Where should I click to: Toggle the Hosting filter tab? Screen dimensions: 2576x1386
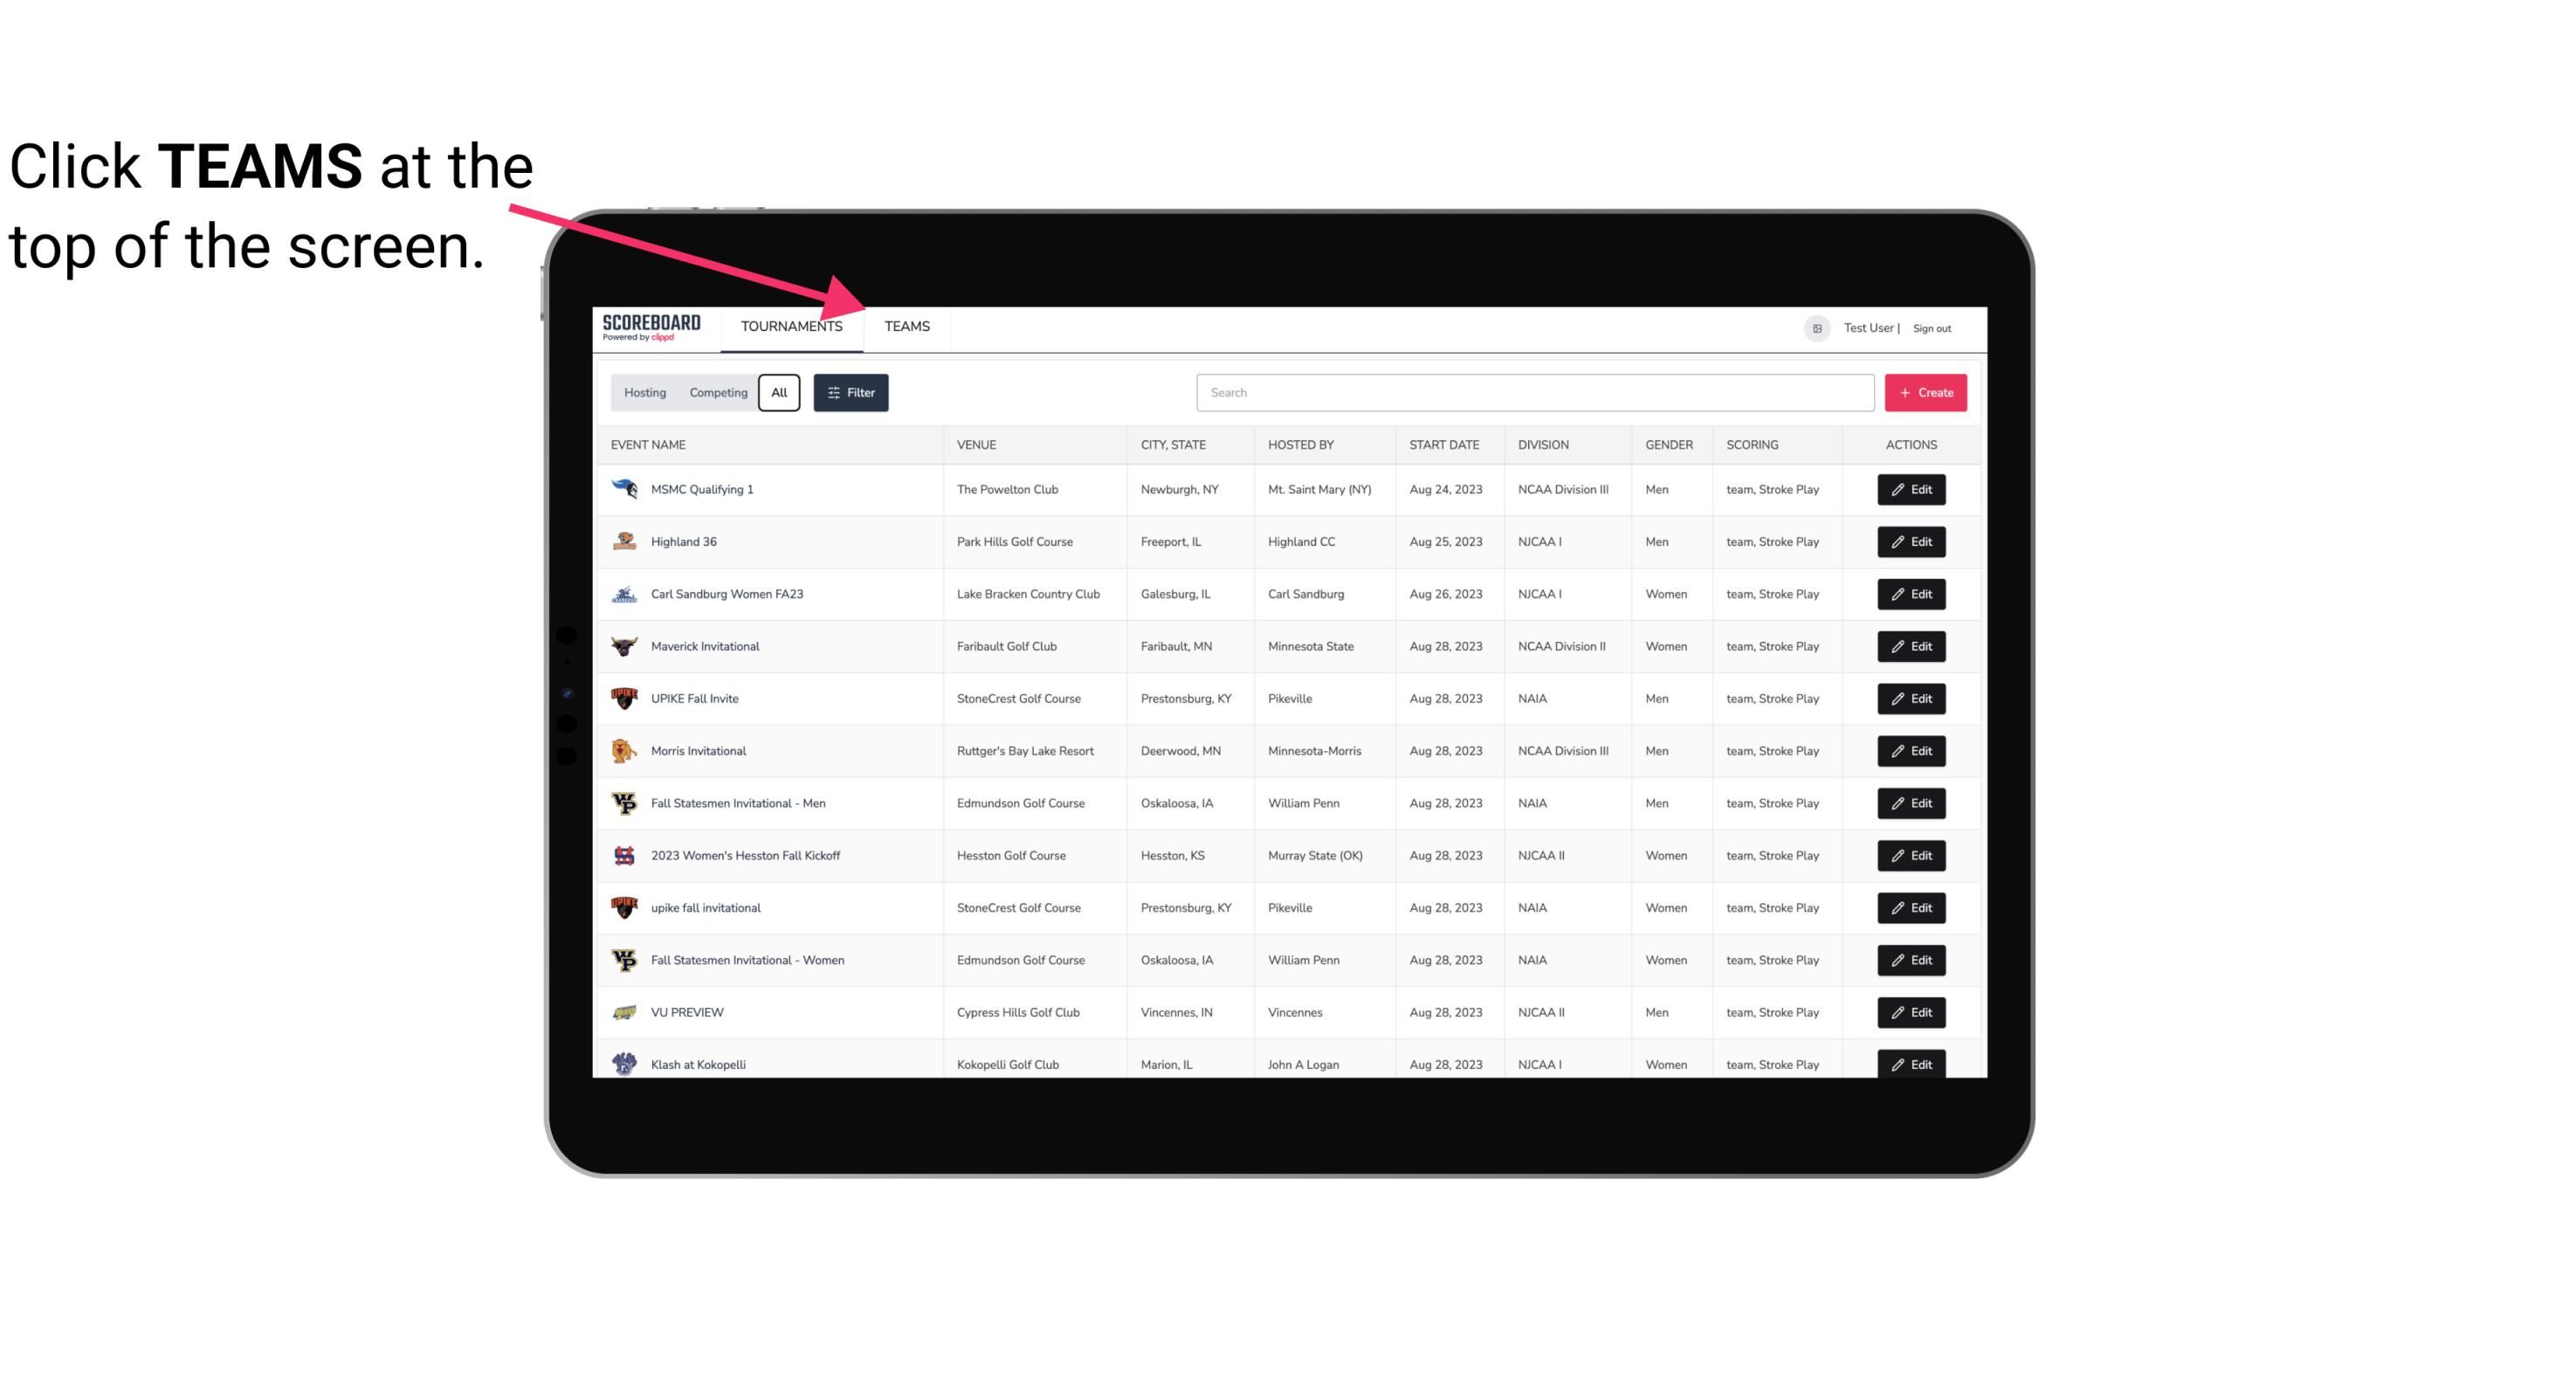pos(646,393)
